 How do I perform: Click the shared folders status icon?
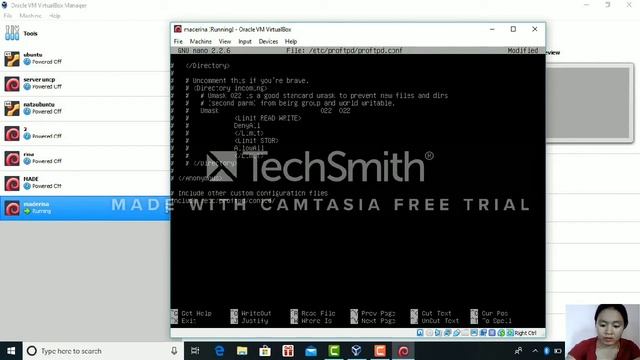[x=465, y=333]
